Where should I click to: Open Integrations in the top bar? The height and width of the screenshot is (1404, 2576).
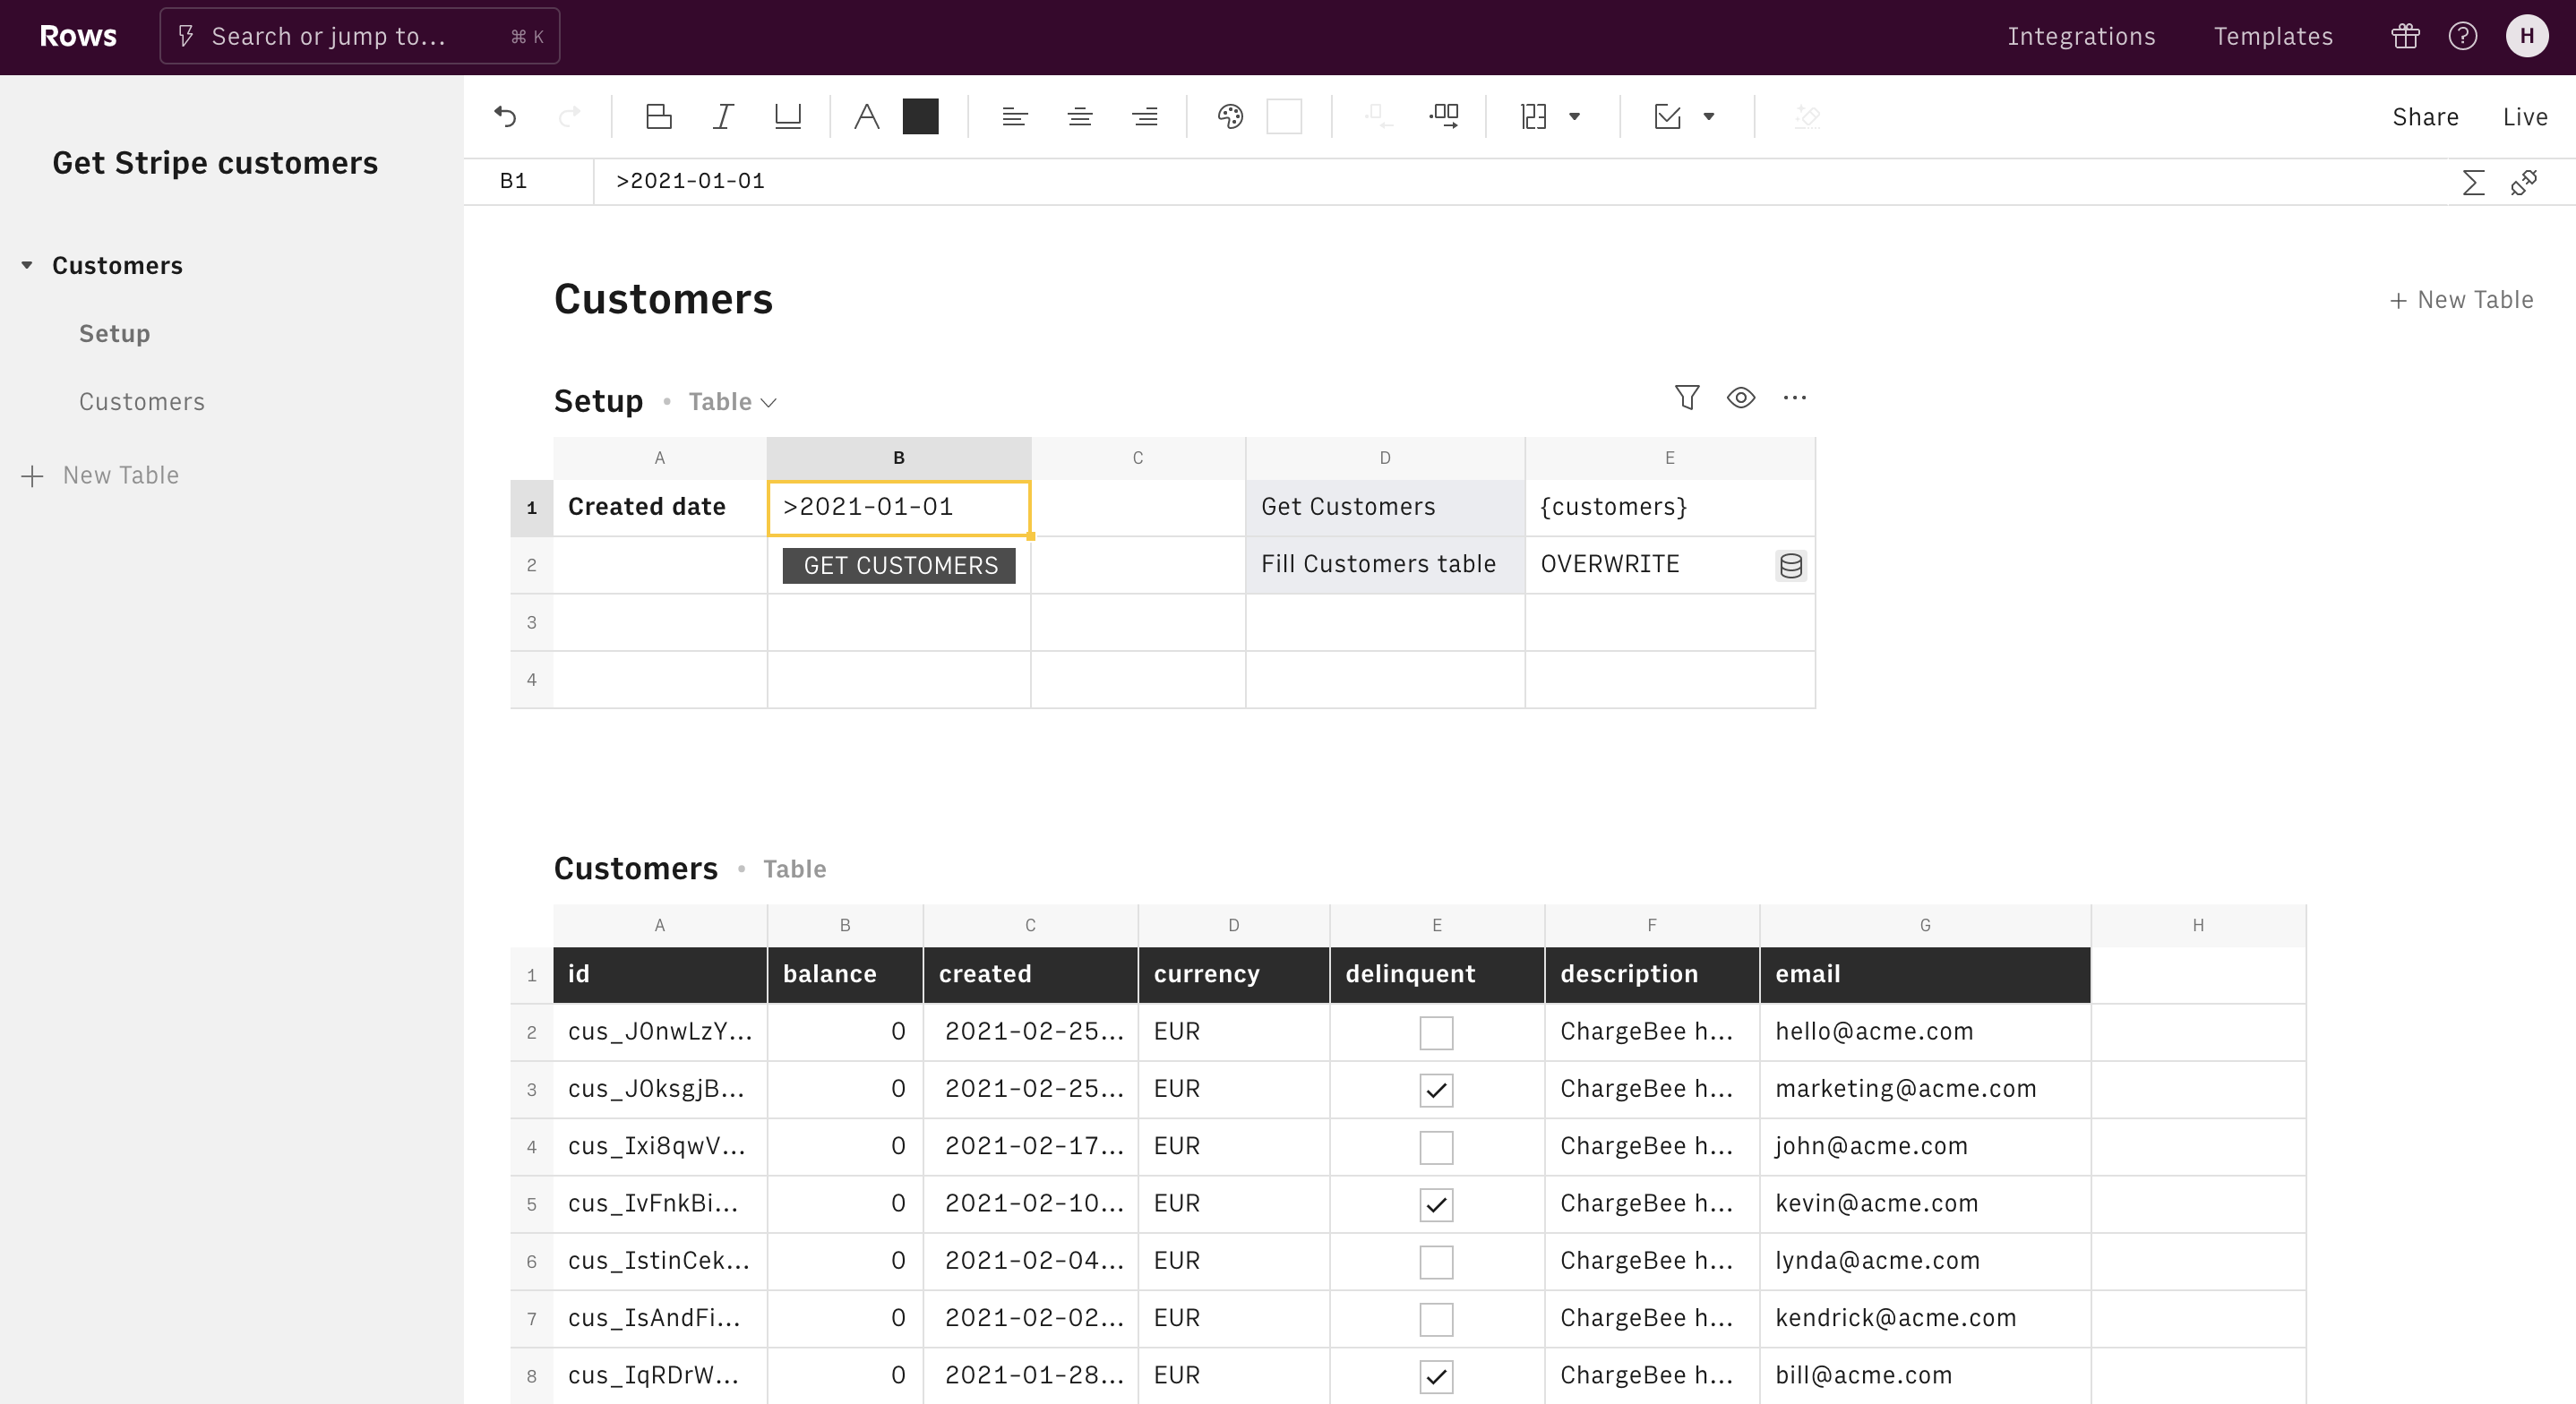[x=2081, y=37]
